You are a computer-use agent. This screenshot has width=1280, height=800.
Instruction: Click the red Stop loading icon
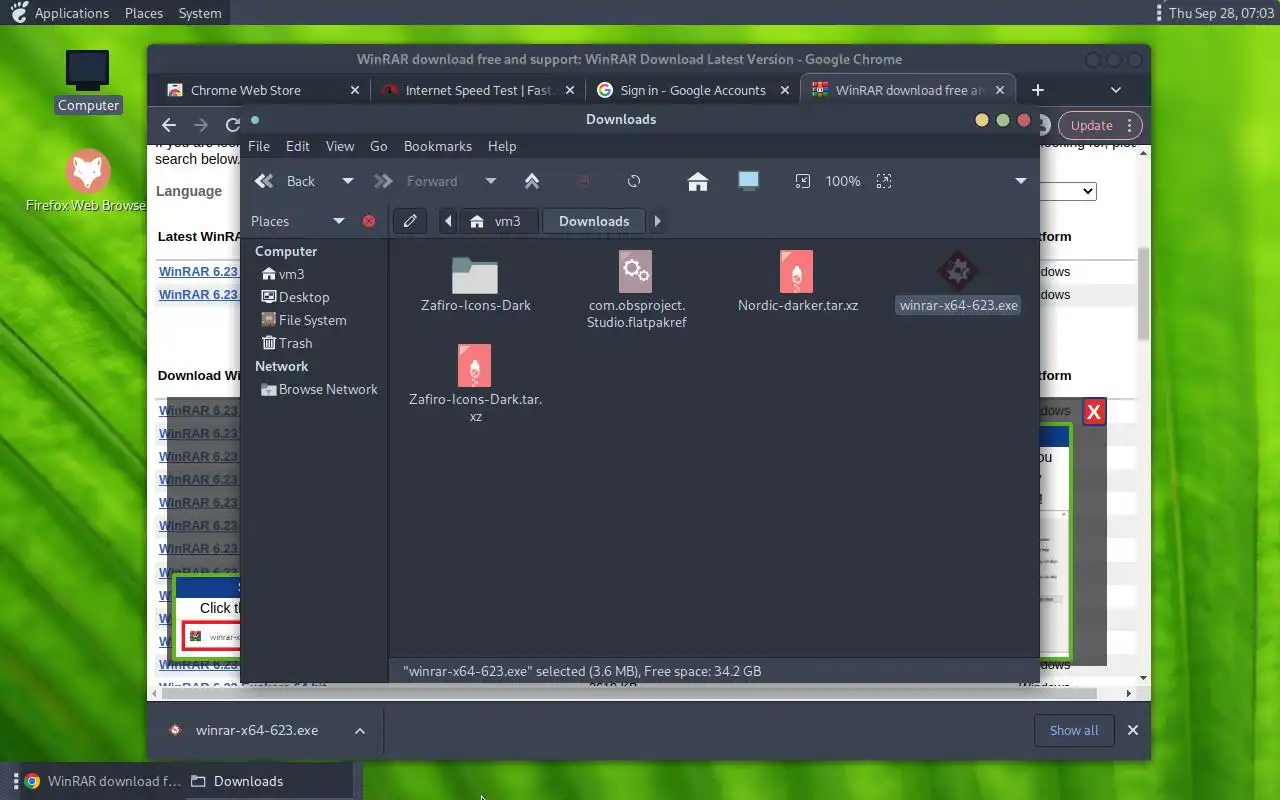pos(583,181)
